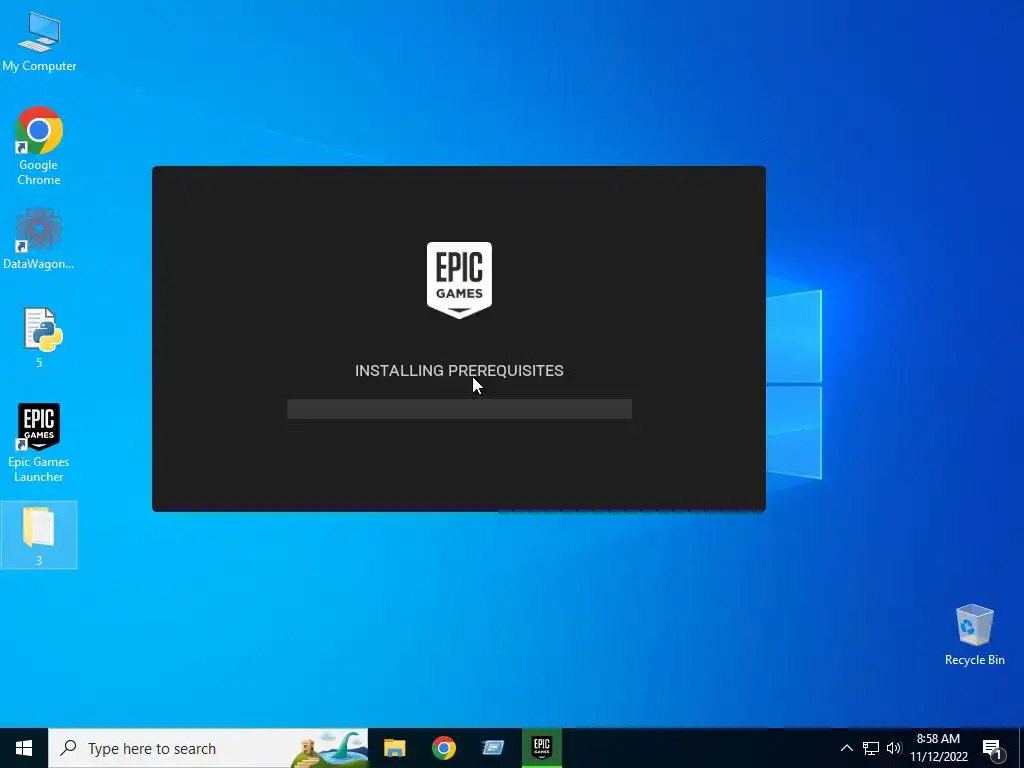Click the INSTALLING PREREQUISITES text
This screenshot has width=1024, height=768.
[x=459, y=370]
